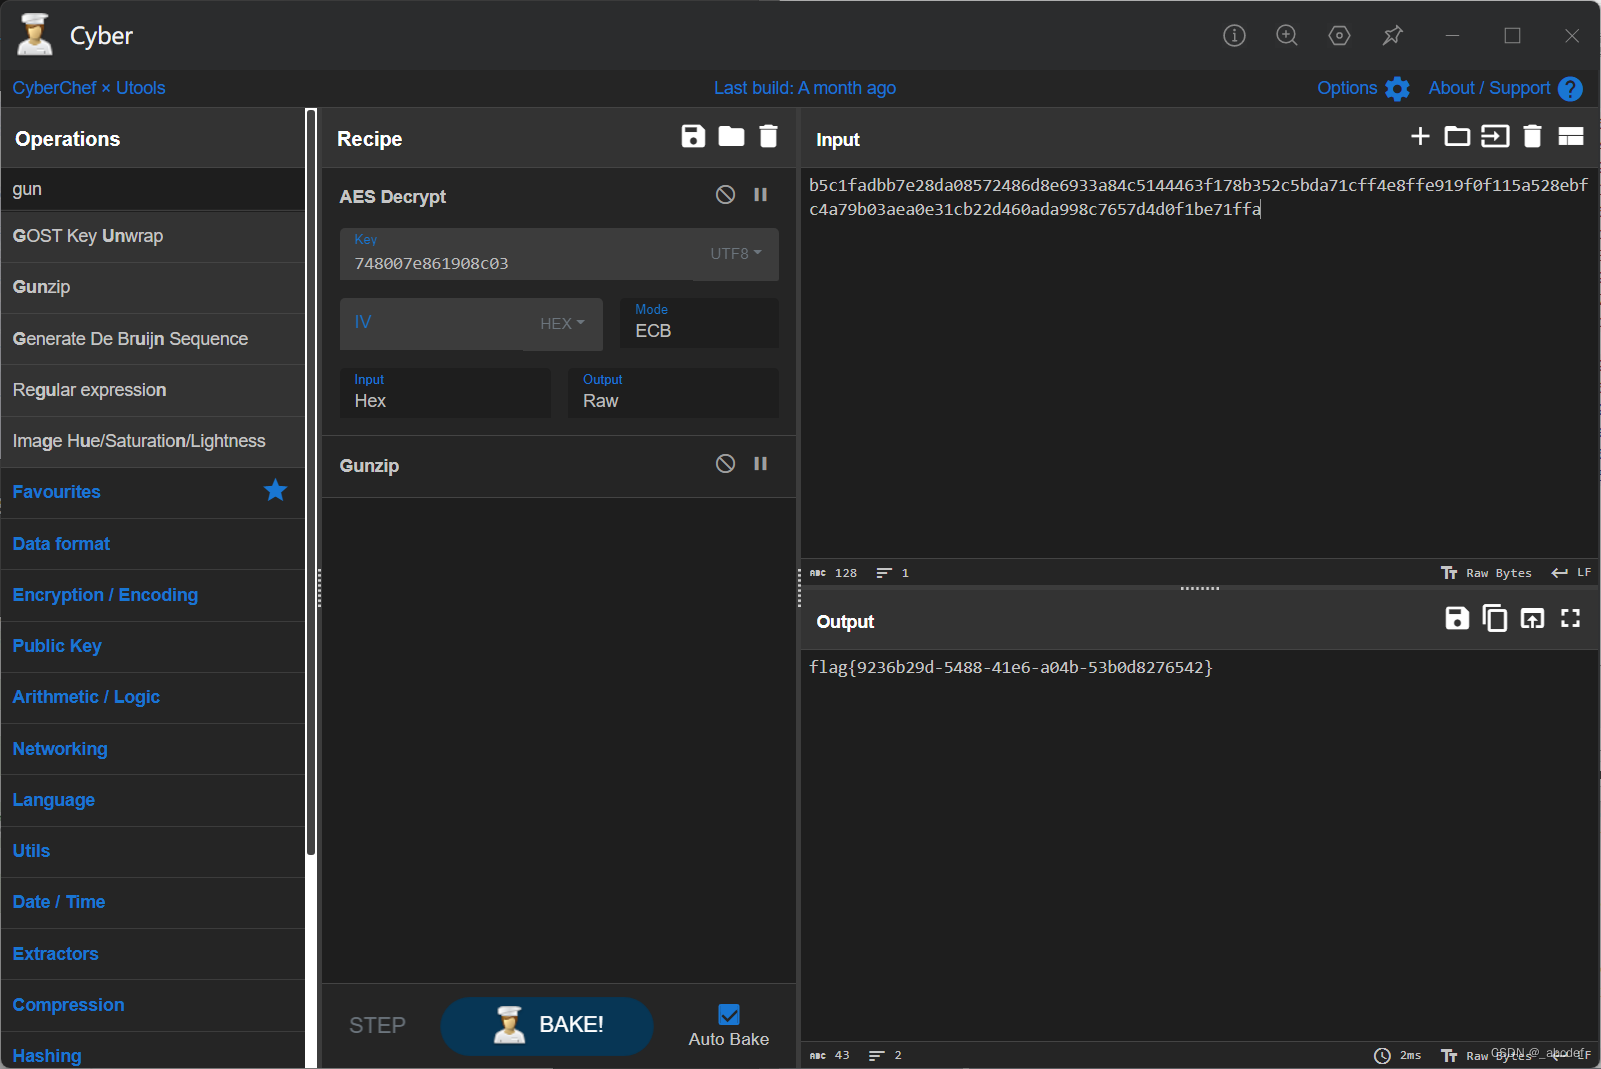Expand the Data format category
1601x1069 pixels.
coord(153,544)
